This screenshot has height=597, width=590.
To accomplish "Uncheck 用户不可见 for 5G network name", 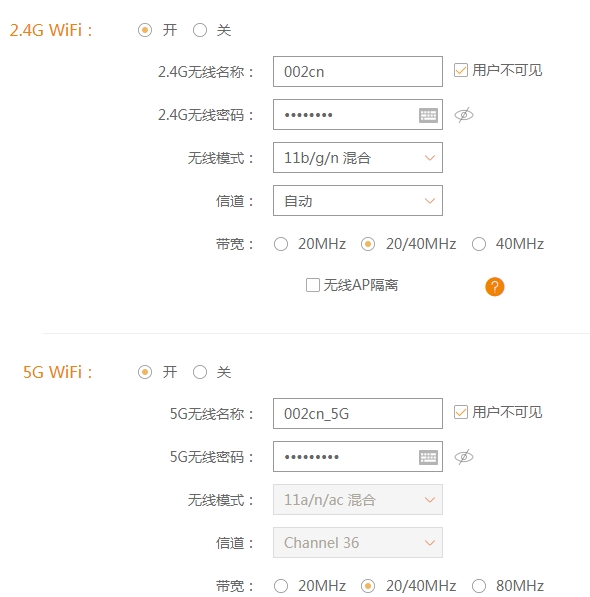I will click(x=461, y=412).
